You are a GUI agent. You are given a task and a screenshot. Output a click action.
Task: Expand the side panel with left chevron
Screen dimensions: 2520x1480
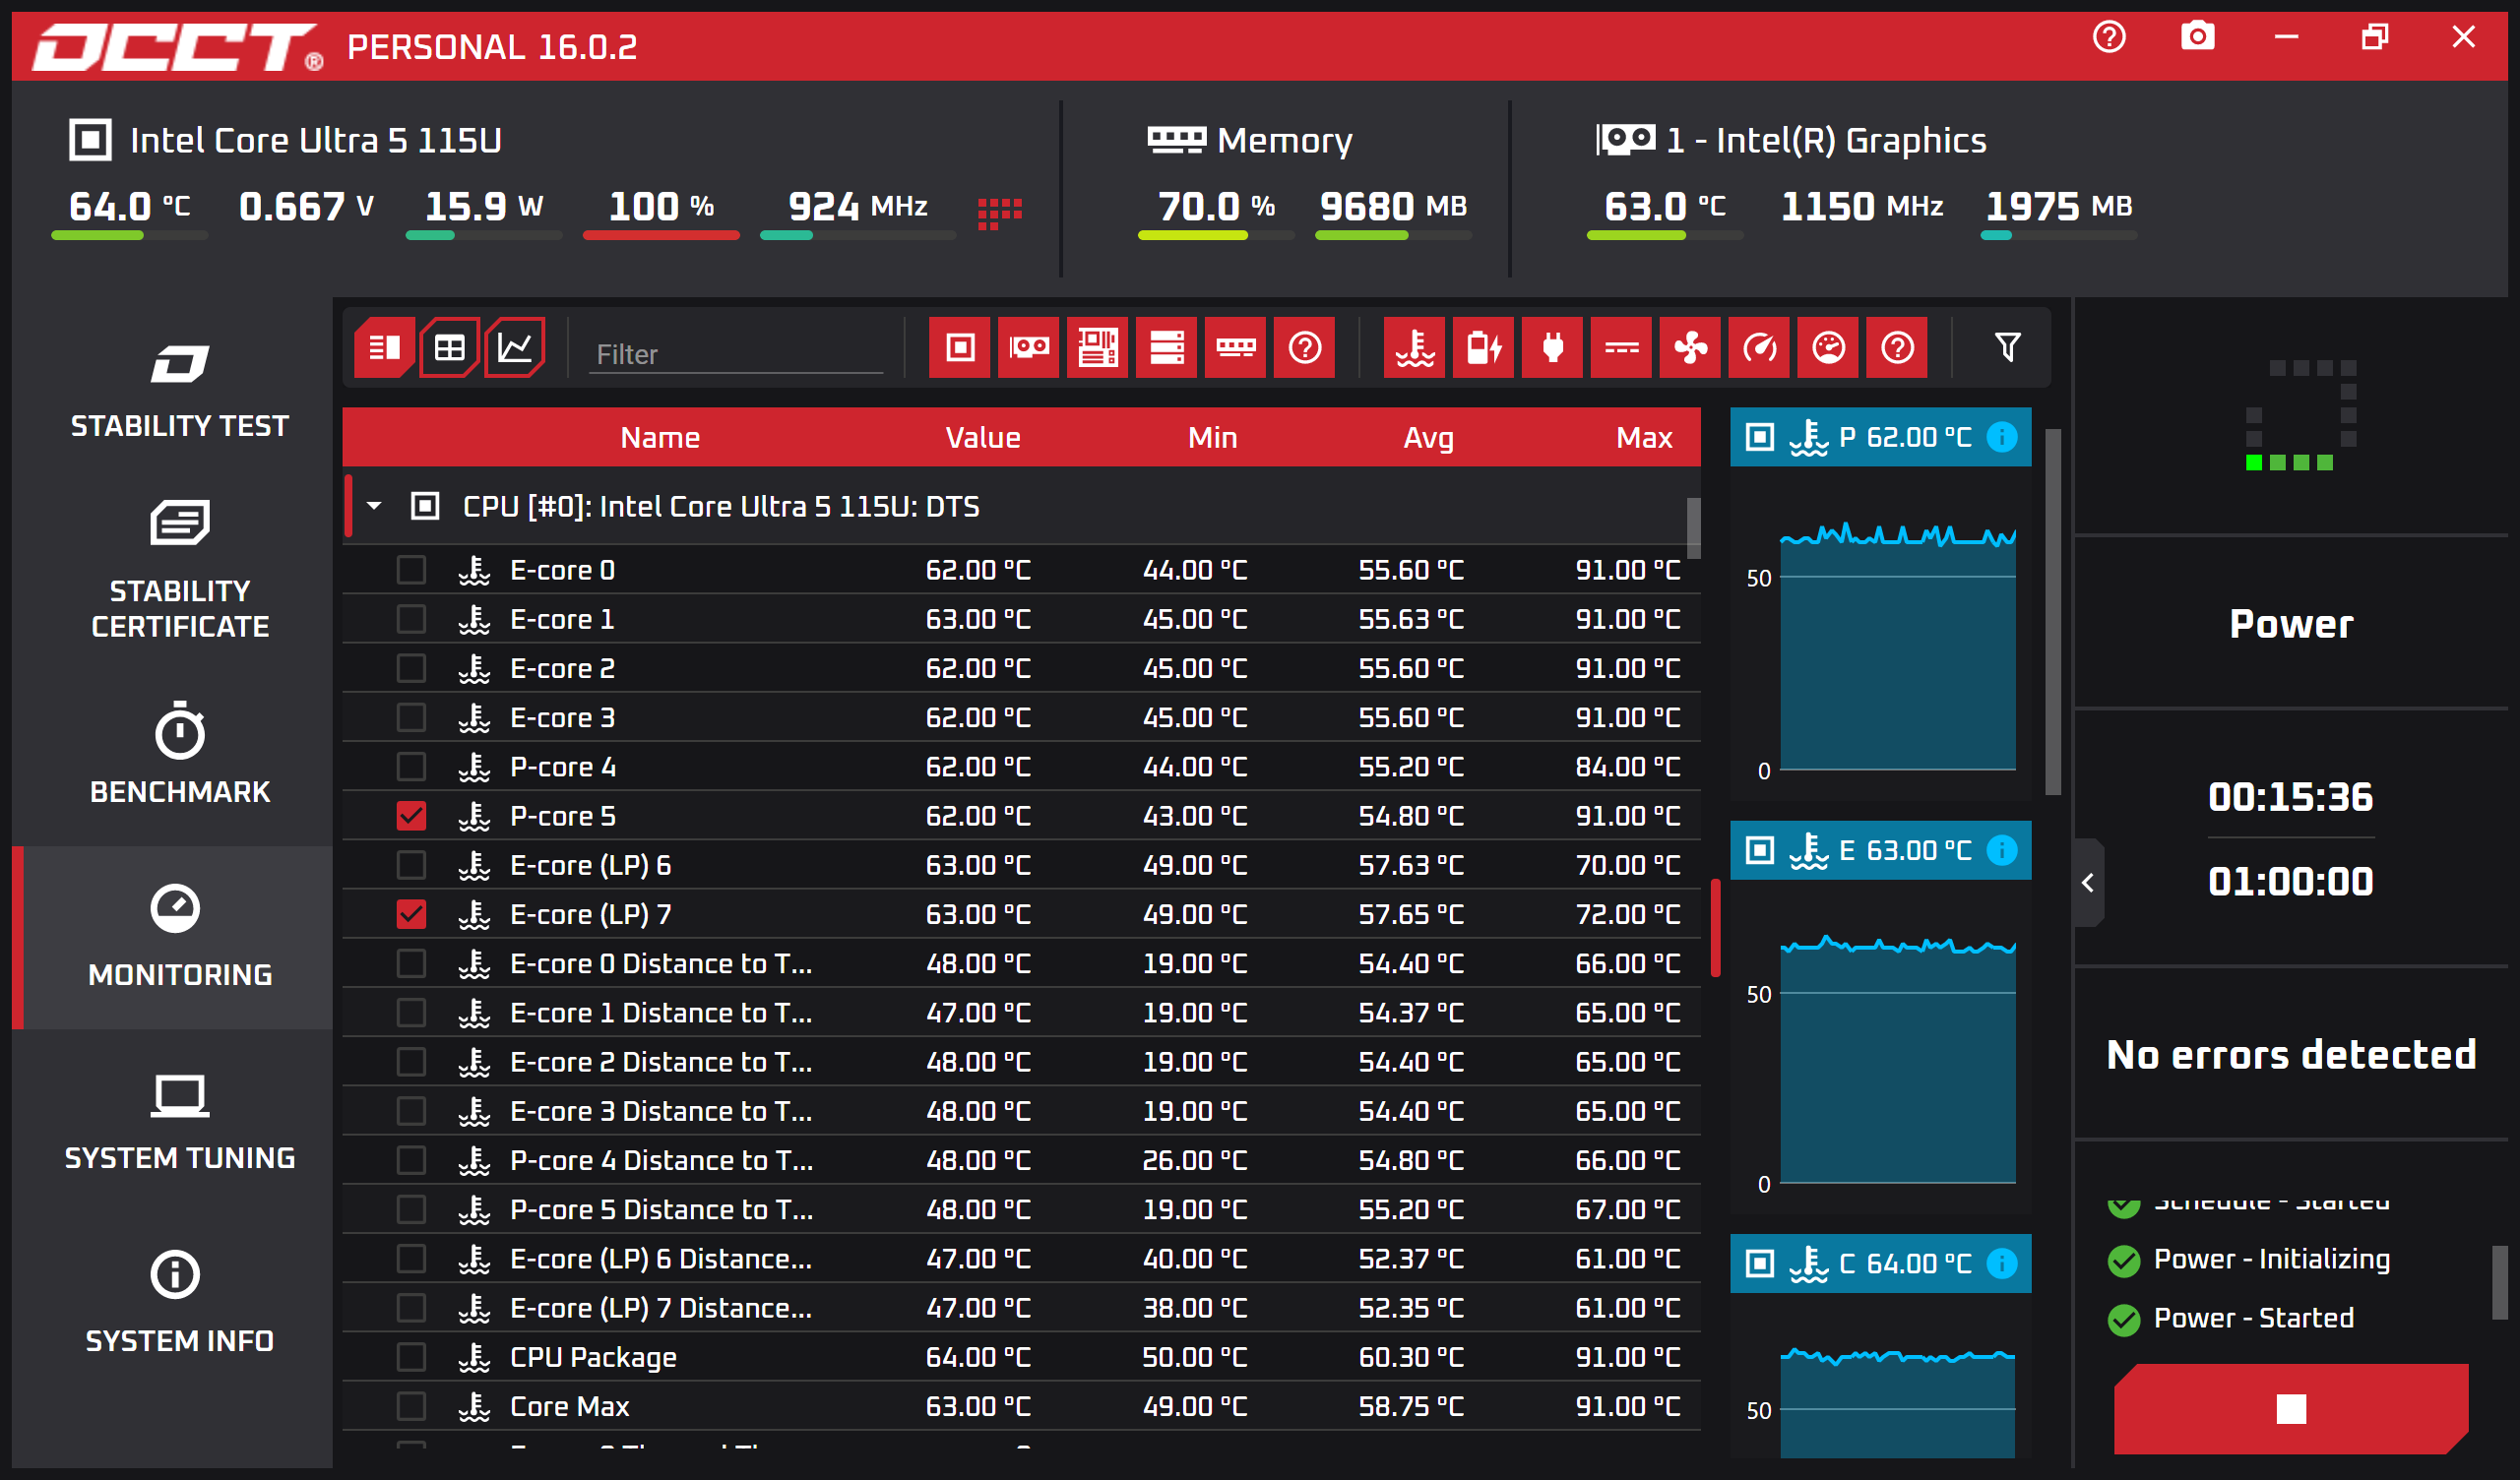tap(2088, 883)
